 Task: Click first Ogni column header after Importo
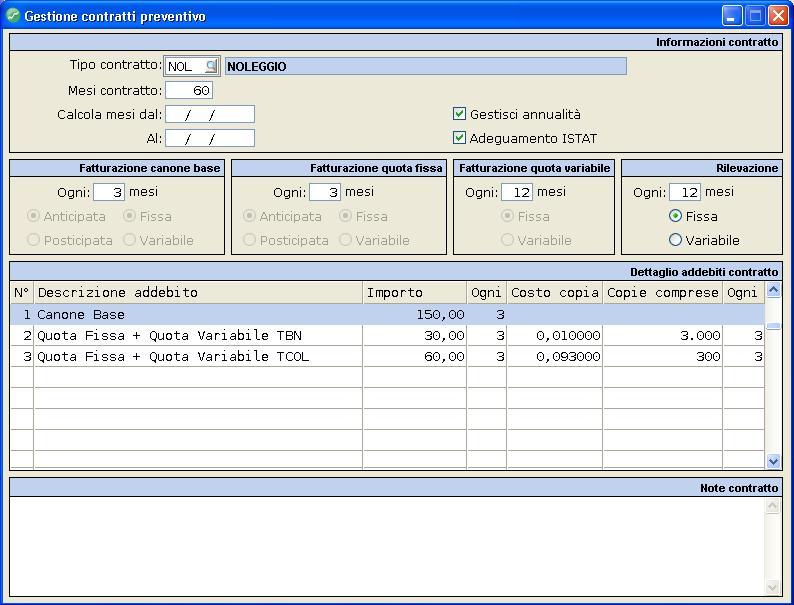487,293
